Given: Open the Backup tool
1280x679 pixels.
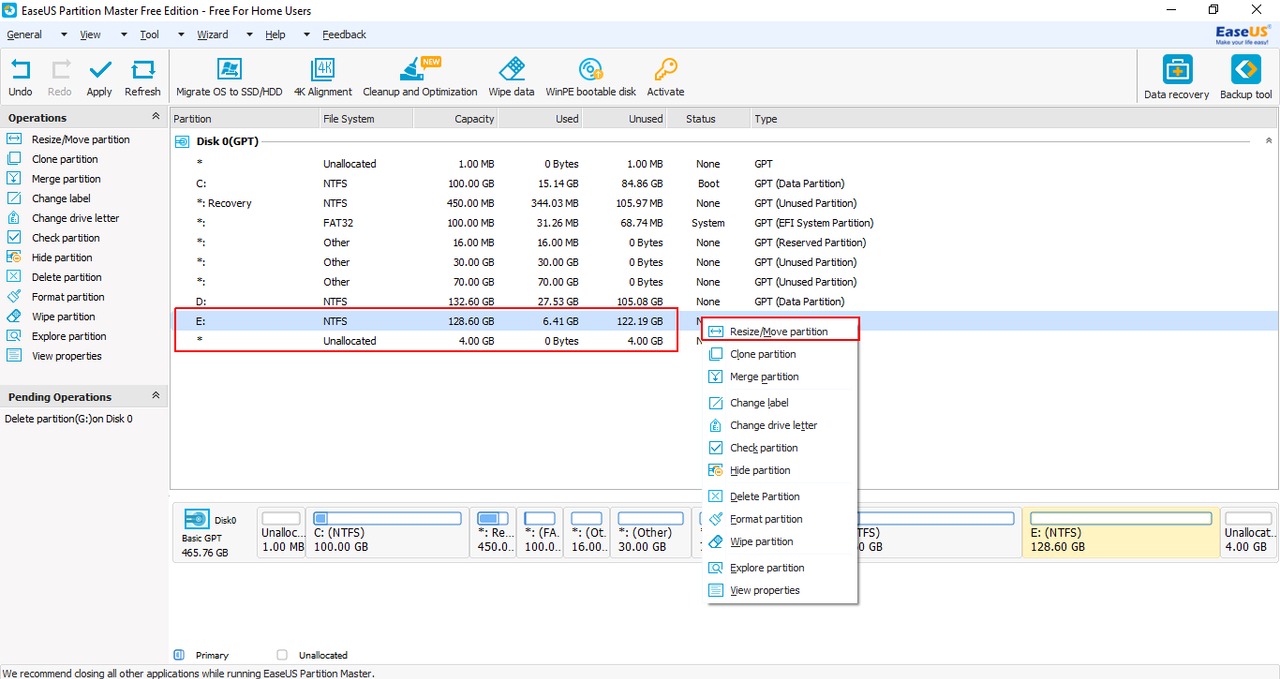Looking at the screenshot, I should [x=1246, y=78].
